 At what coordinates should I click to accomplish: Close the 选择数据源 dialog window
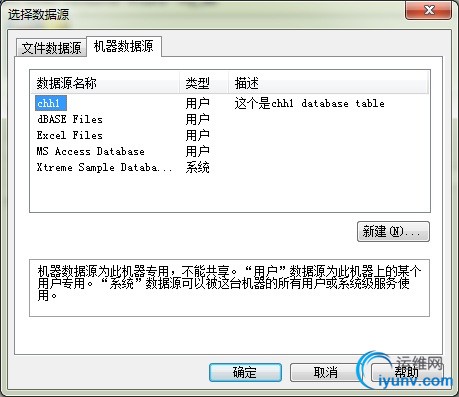[x=429, y=10]
